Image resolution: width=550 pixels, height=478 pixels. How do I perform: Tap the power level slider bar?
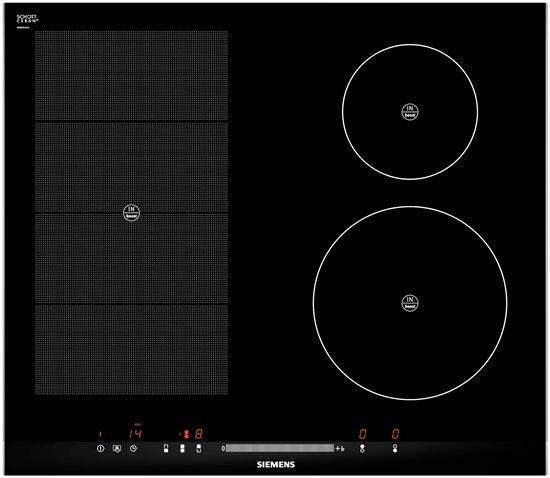click(280, 448)
